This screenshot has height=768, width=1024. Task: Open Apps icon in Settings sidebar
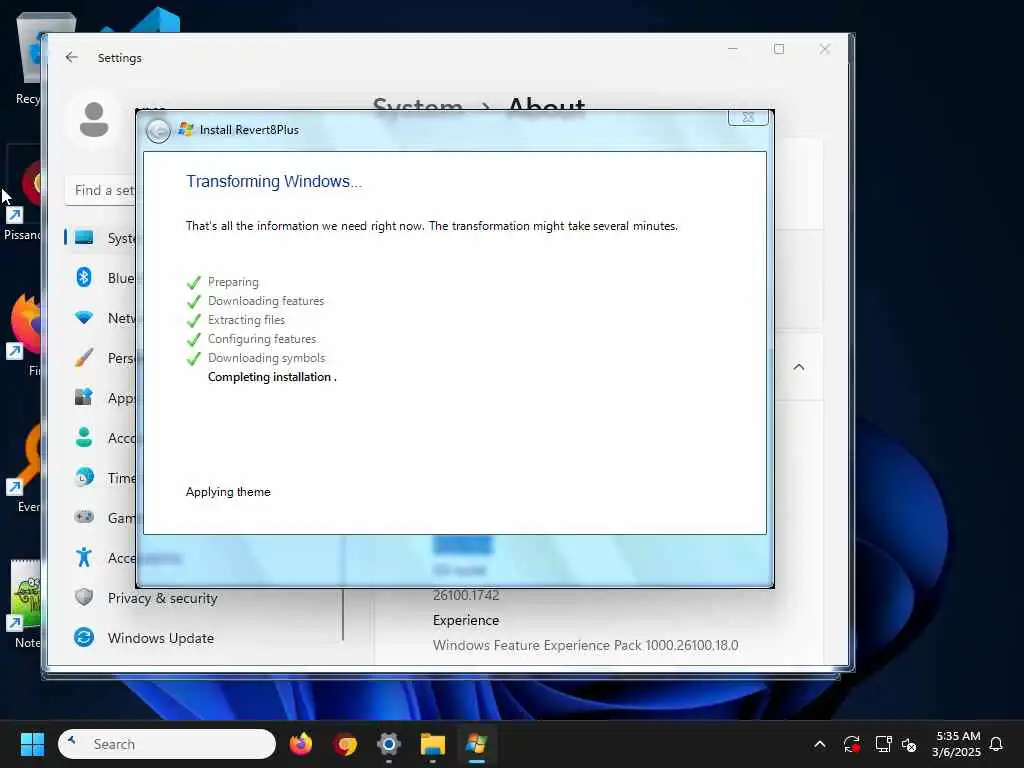point(84,397)
